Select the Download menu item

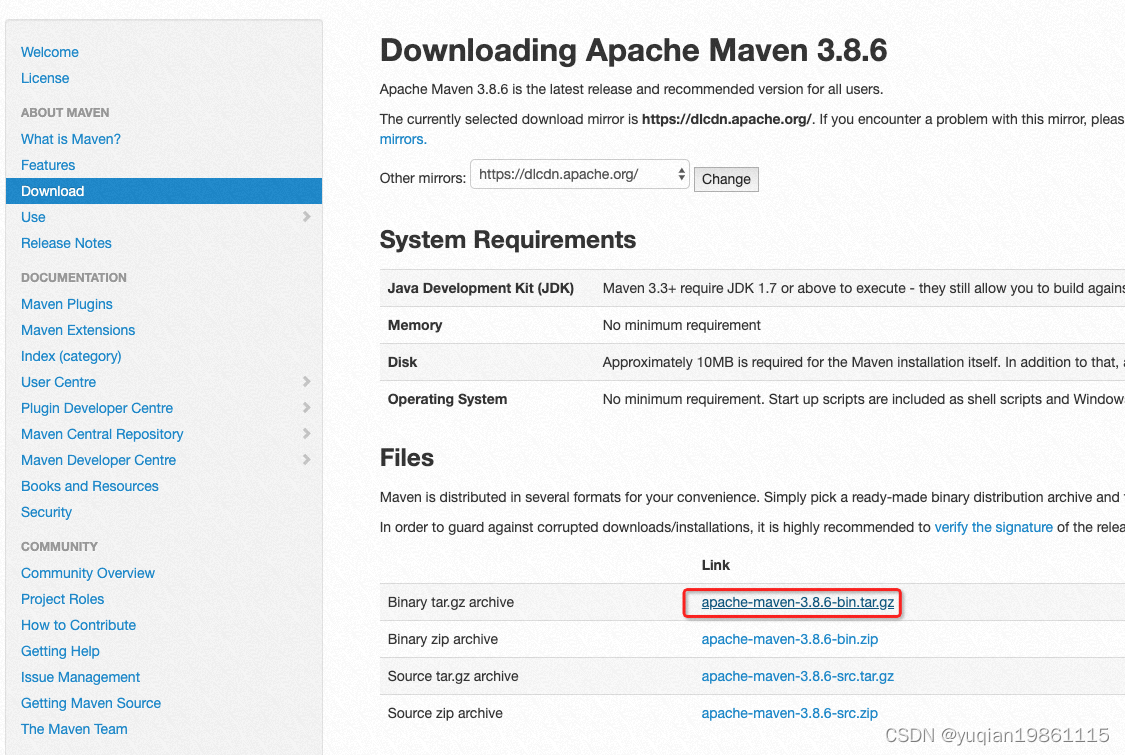coord(164,191)
